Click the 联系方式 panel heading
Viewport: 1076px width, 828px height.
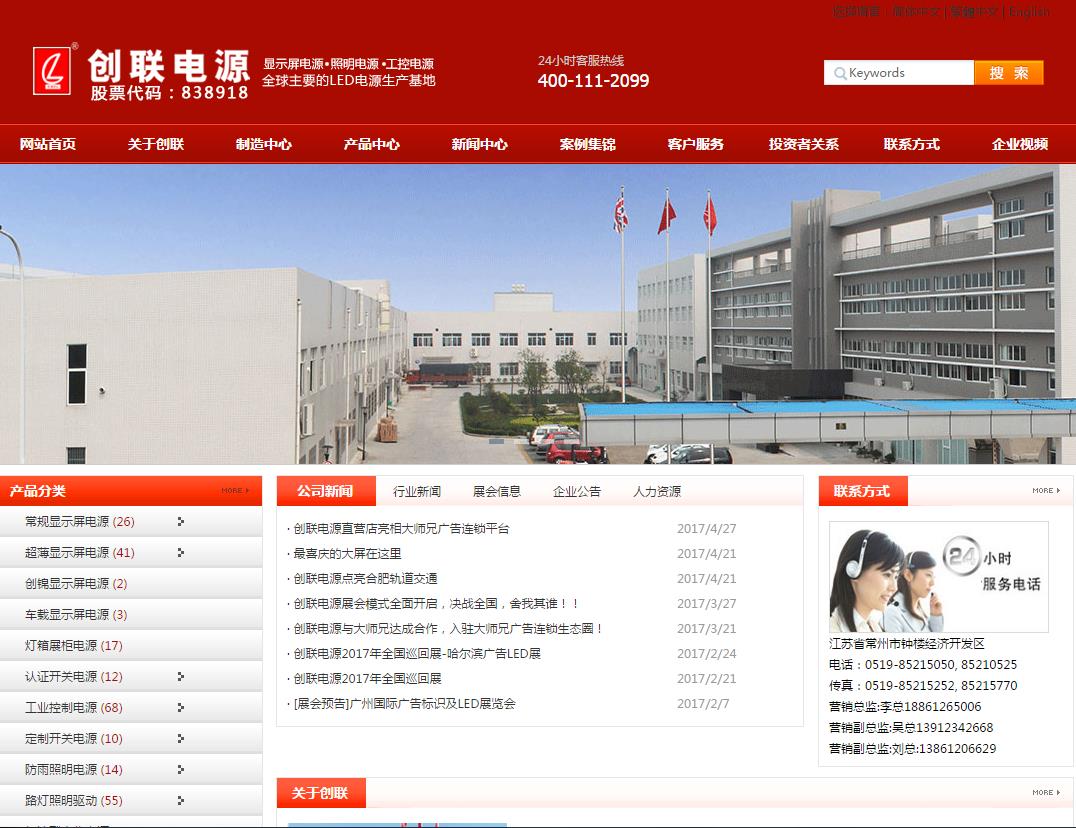click(861, 491)
